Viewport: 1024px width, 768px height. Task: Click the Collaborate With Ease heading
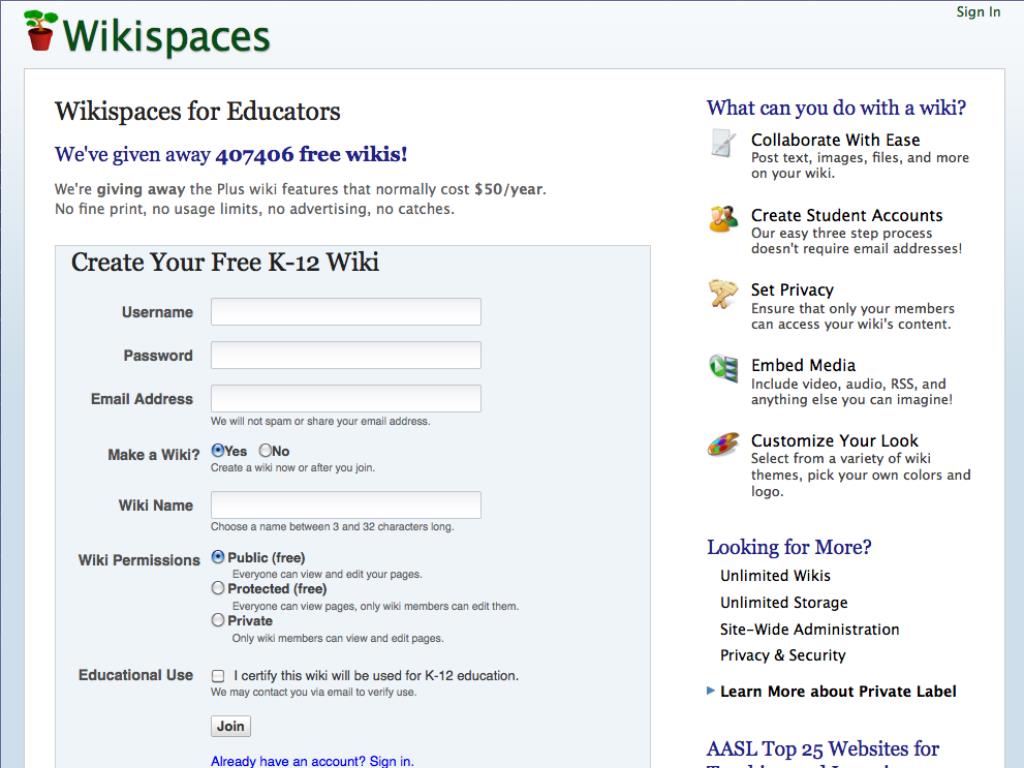coord(835,140)
